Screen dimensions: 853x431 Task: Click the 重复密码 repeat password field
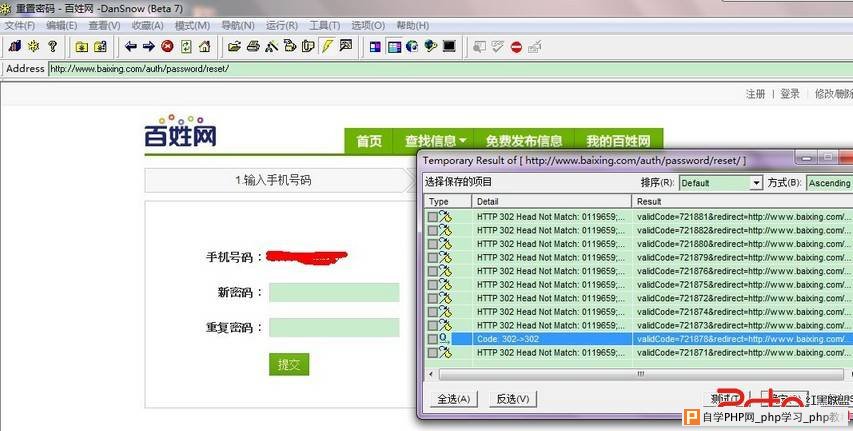coord(334,328)
